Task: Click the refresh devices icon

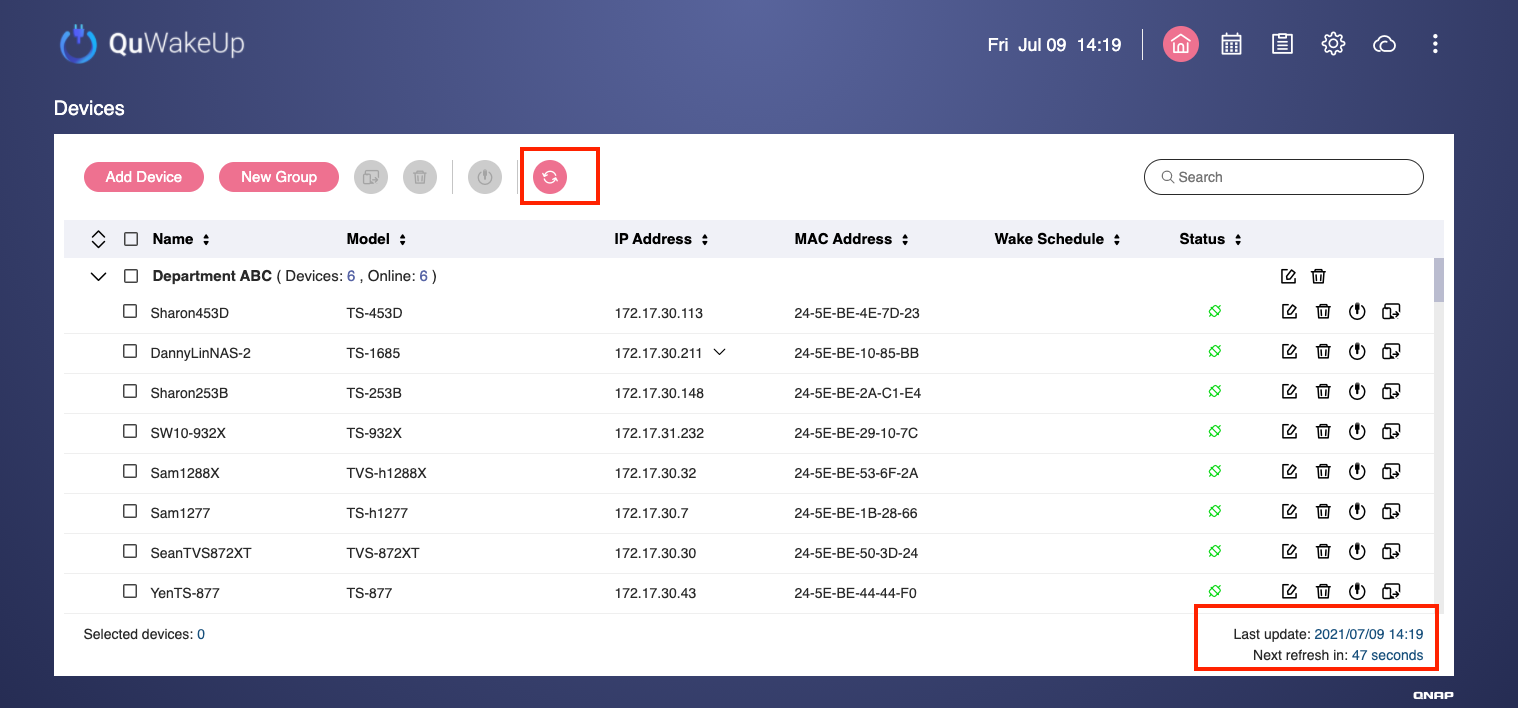Action: (x=549, y=177)
